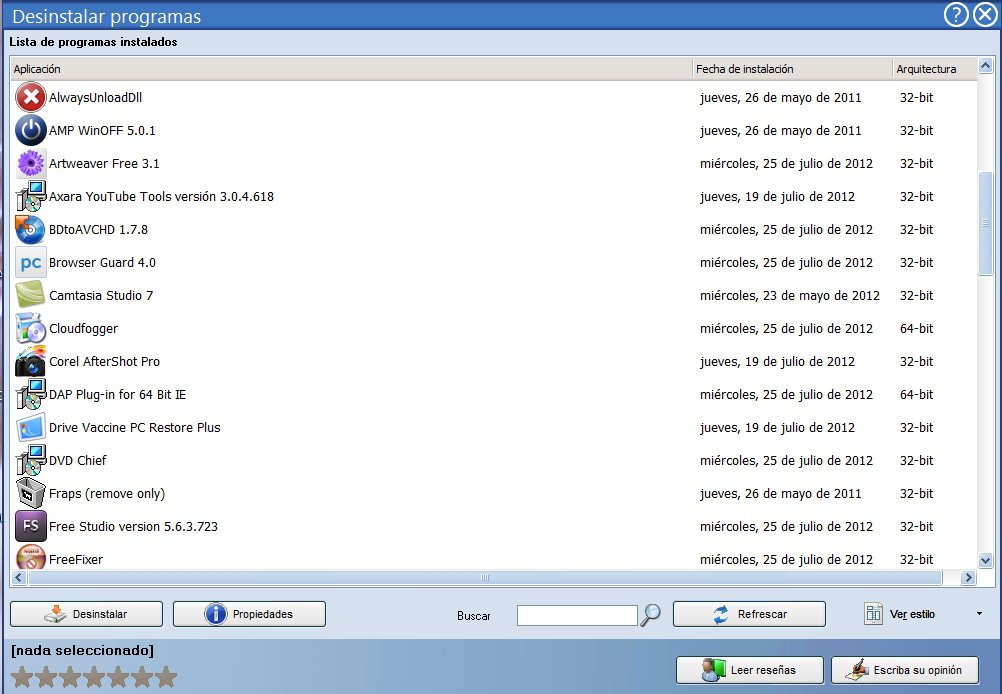Screen dimensions: 1002x694
Task: Click Refrescar to reload the list
Action: (749, 614)
